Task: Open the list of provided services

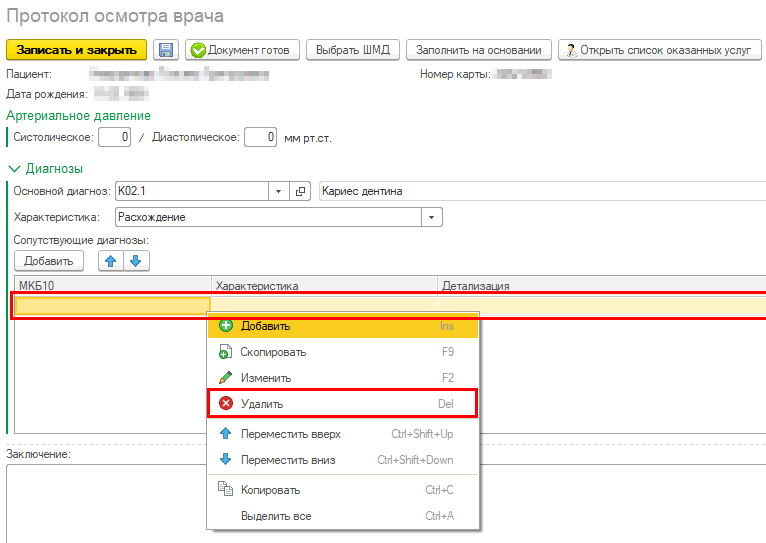Action: 659,50
